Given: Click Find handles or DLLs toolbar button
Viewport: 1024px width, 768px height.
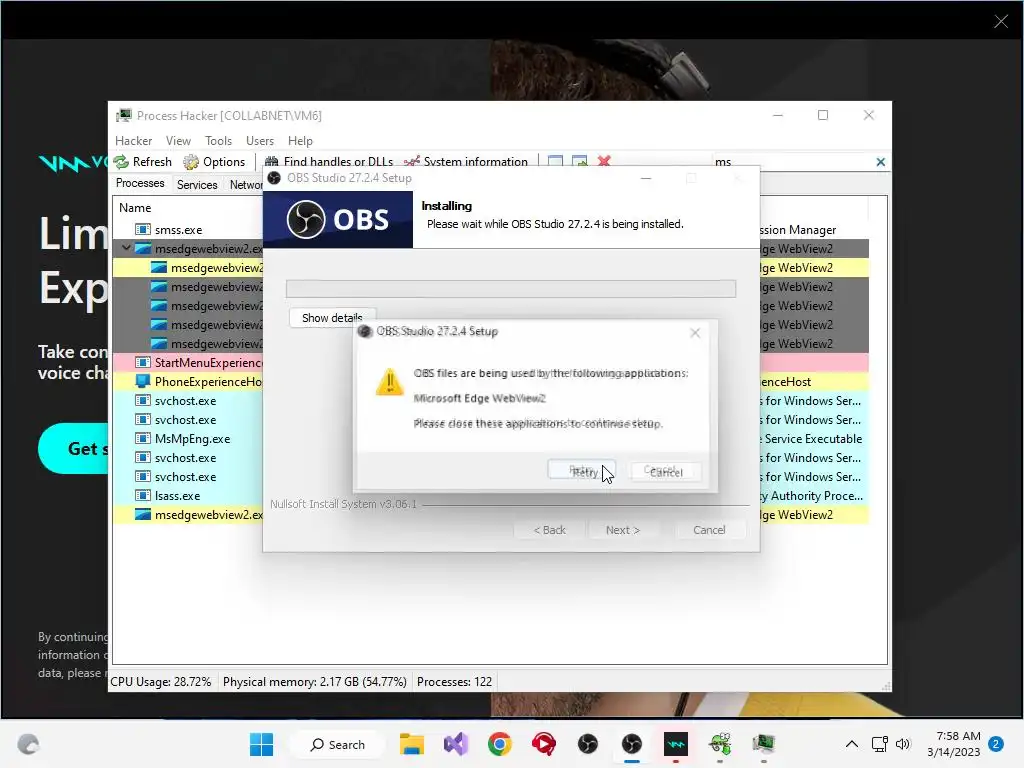Looking at the screenshot, I should tap(328, 161).
